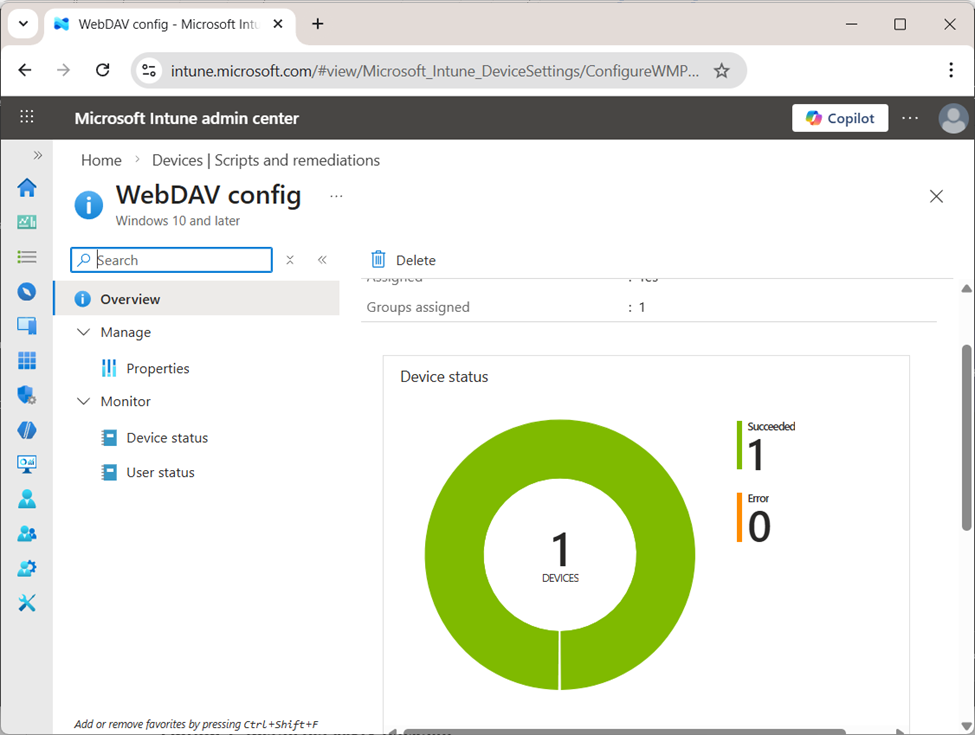Open Endpoint security shield icon
Image resolution: width=975 pixels, height=735 pixels.
(x=27, y=394)
